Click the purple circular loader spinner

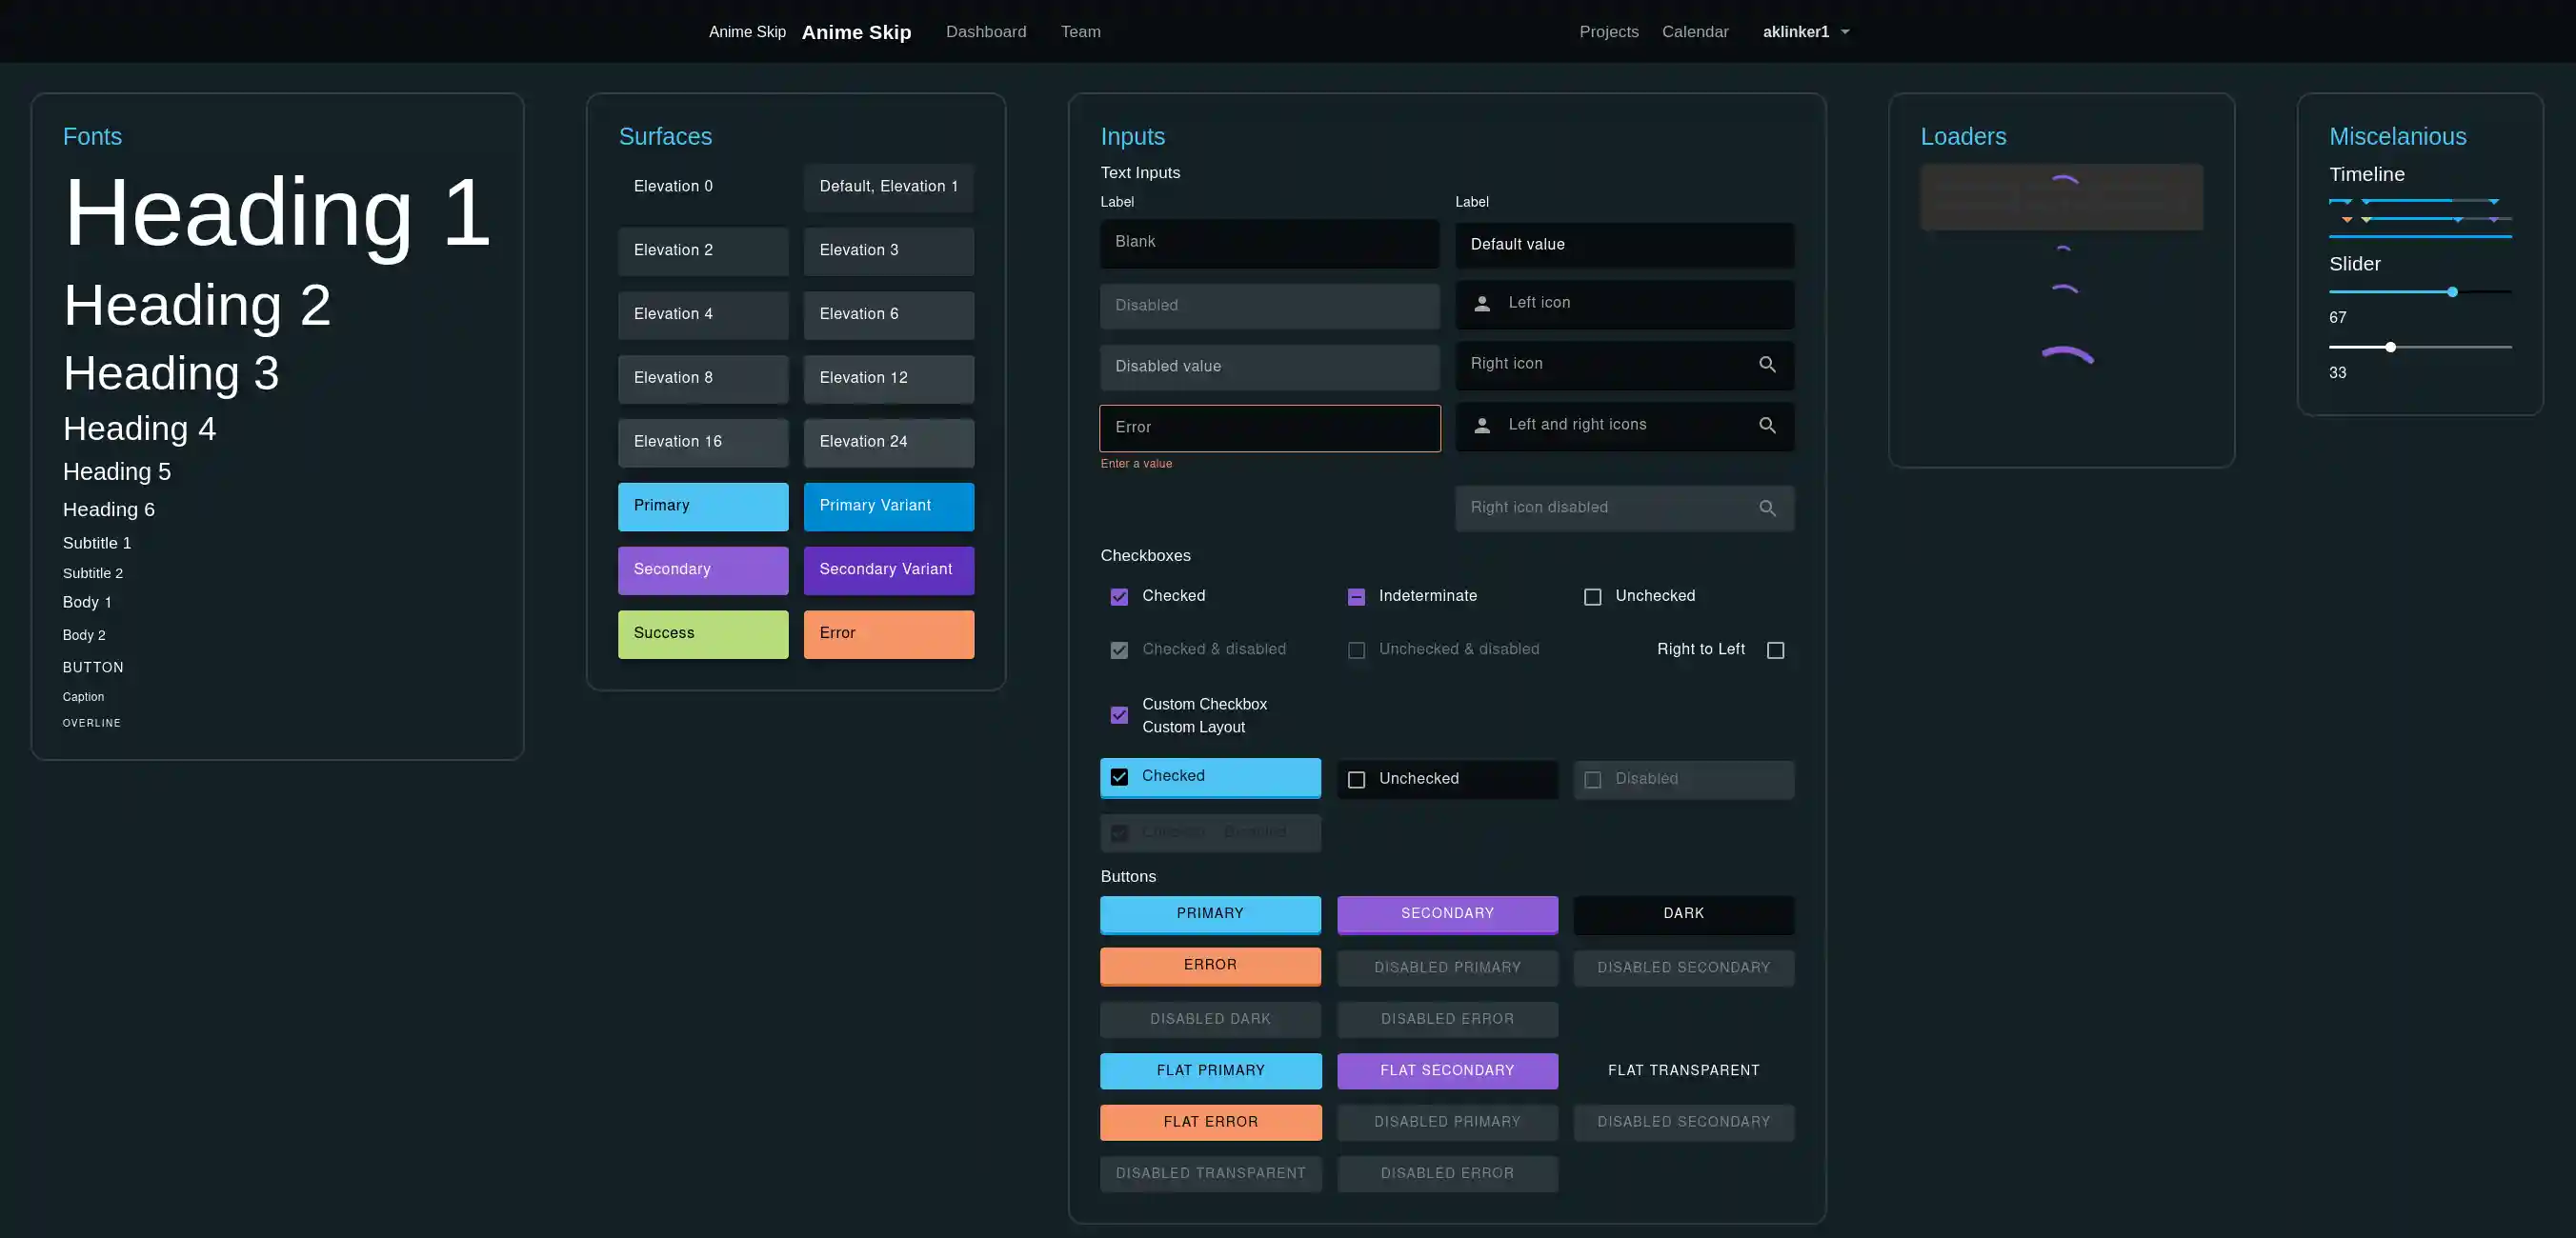[2066, 355]
